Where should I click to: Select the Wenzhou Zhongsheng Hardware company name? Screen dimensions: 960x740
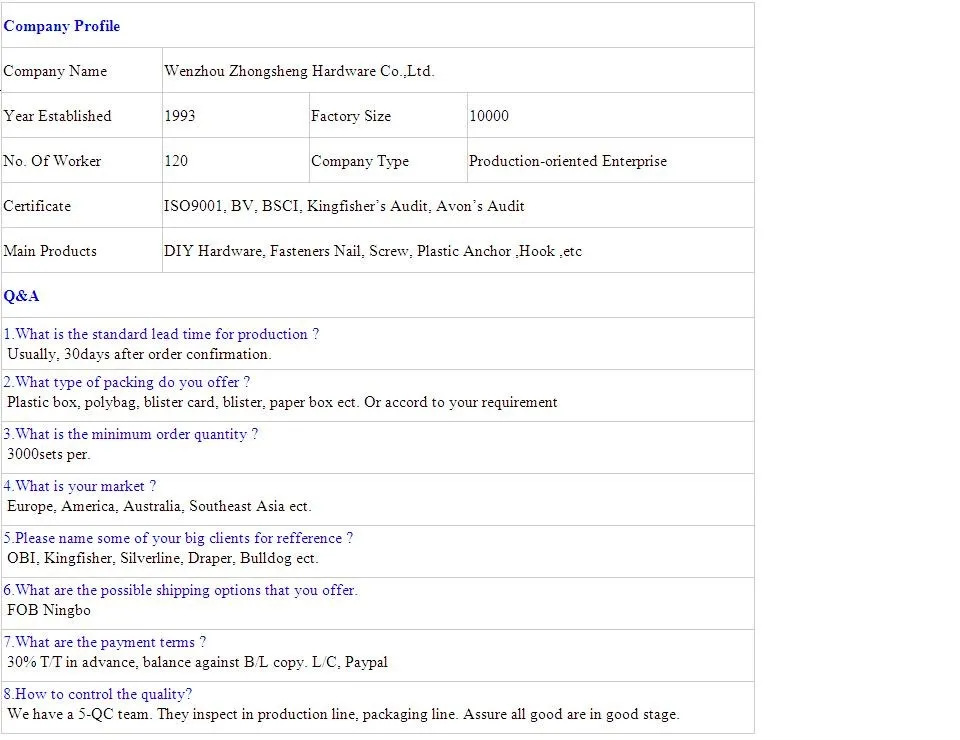(299, 71)
